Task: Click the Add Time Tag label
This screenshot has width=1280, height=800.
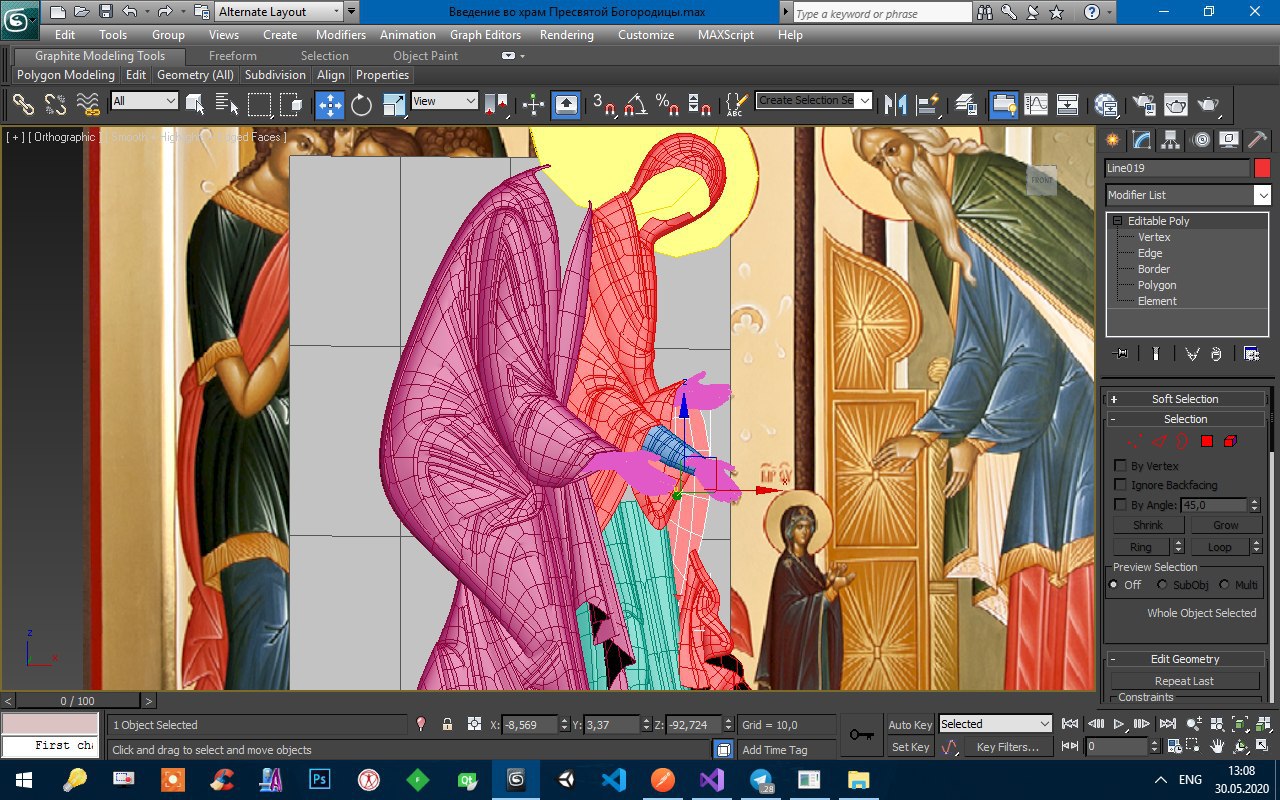Action: (x=775, y=750)
